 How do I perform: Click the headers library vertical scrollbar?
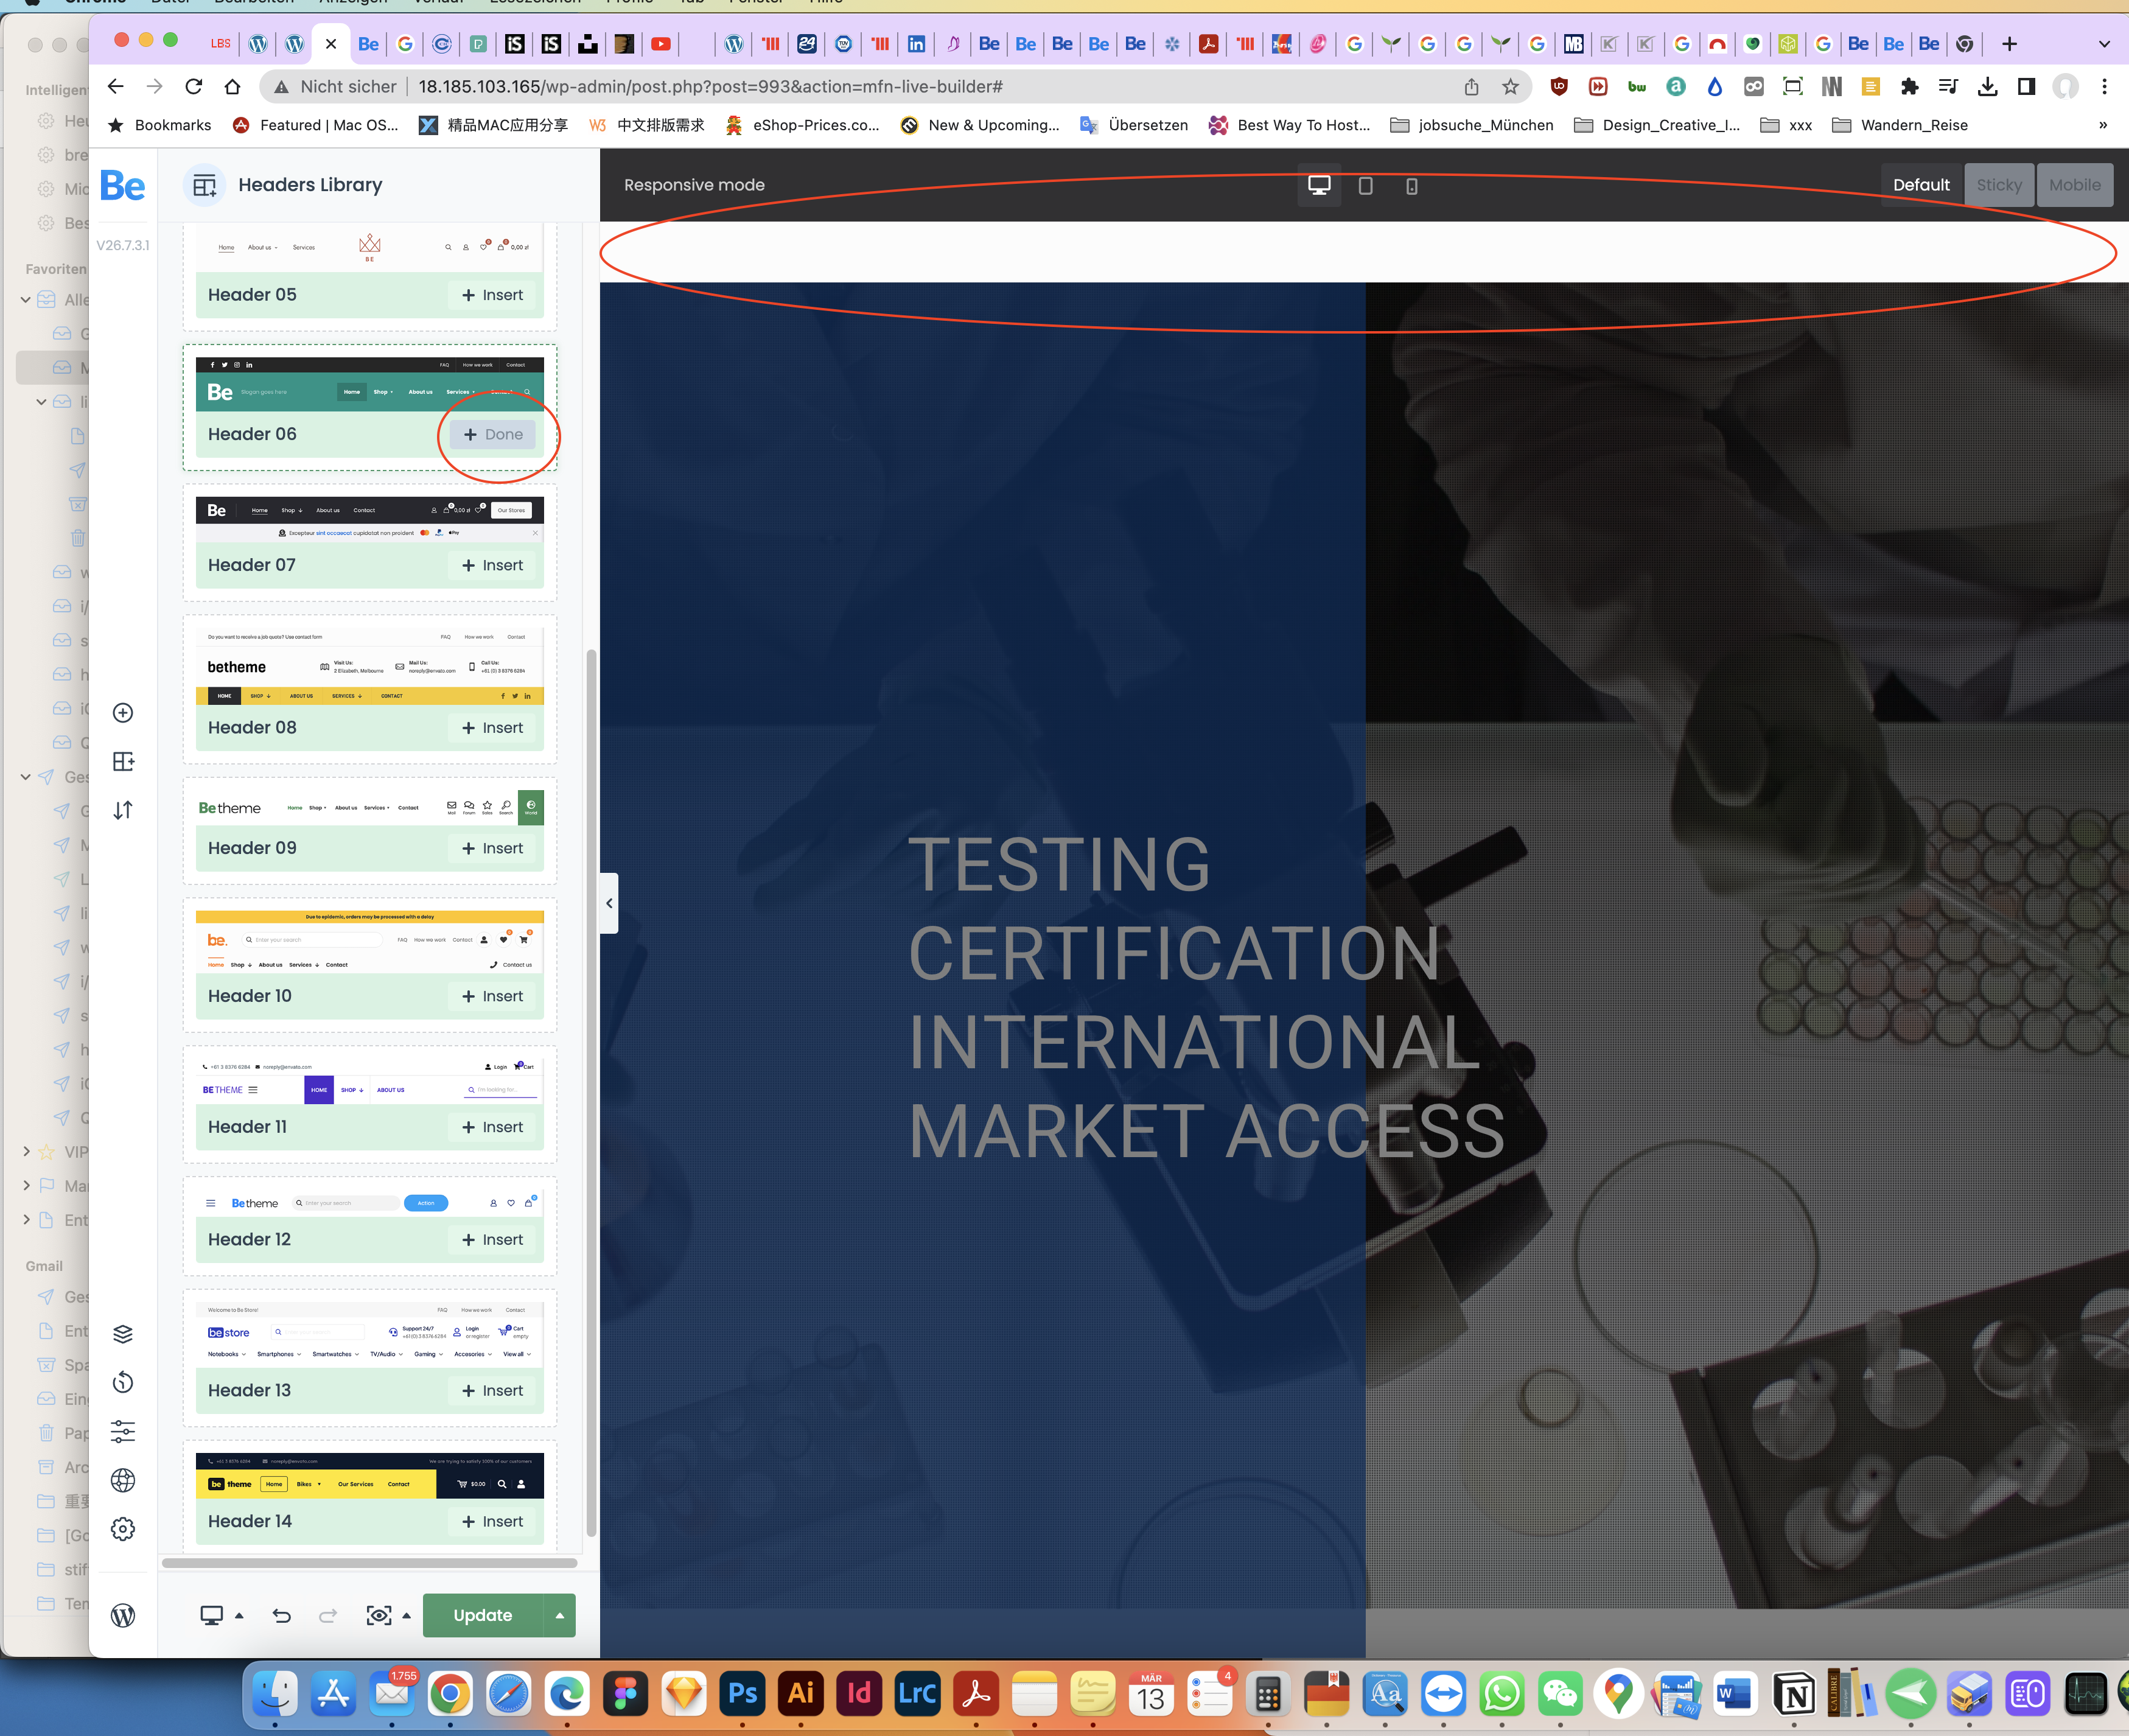point(591,1093)
